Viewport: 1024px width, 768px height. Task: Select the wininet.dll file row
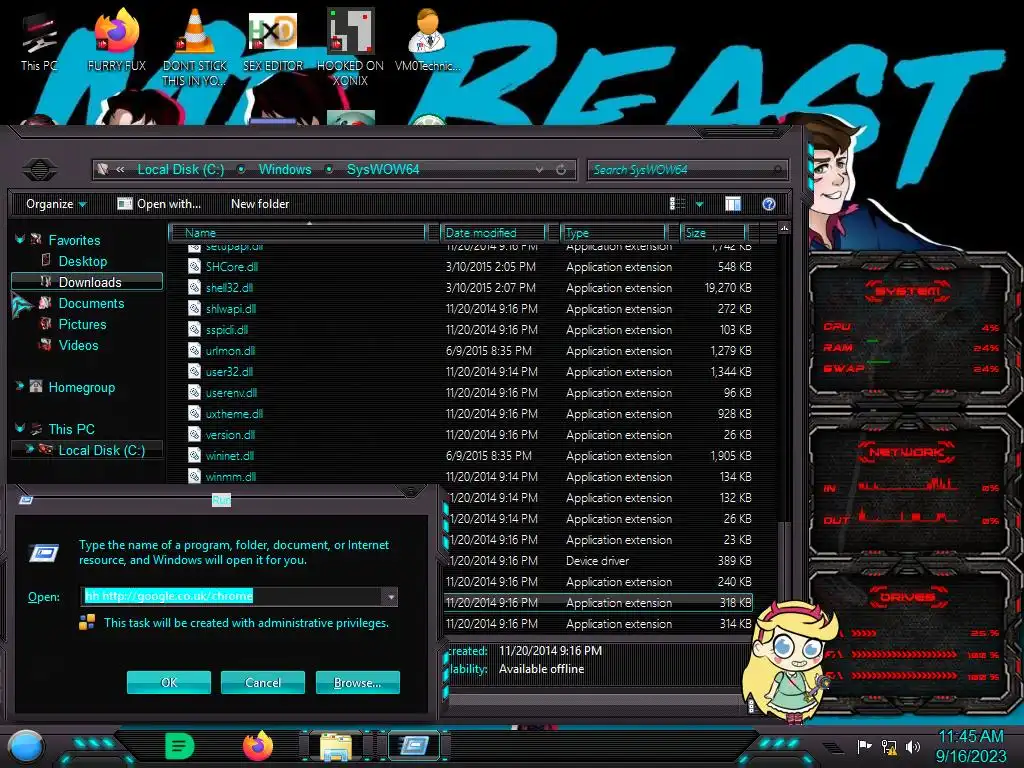[x=470, y=456]
